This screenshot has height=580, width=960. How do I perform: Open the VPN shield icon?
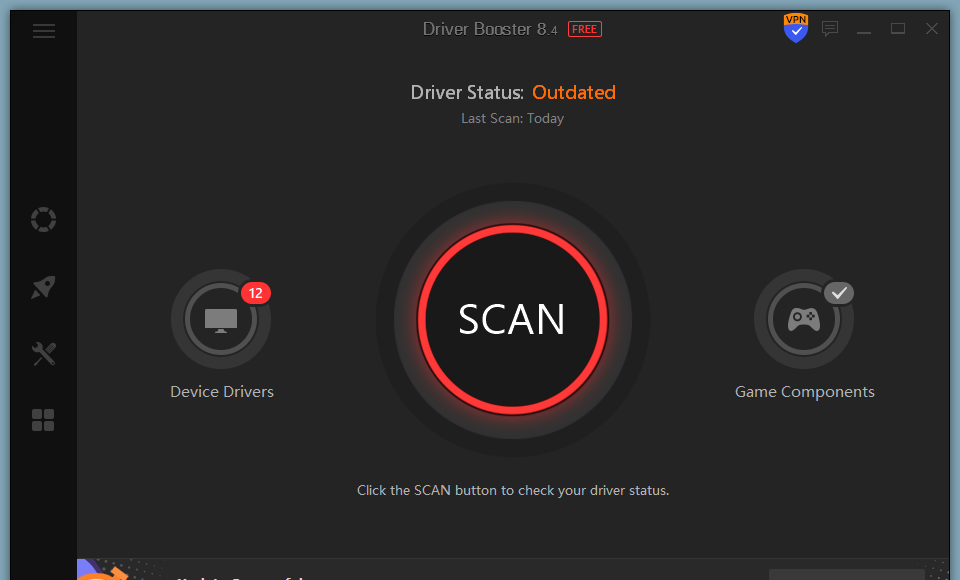pyautogui.click(x=795, y=28)
